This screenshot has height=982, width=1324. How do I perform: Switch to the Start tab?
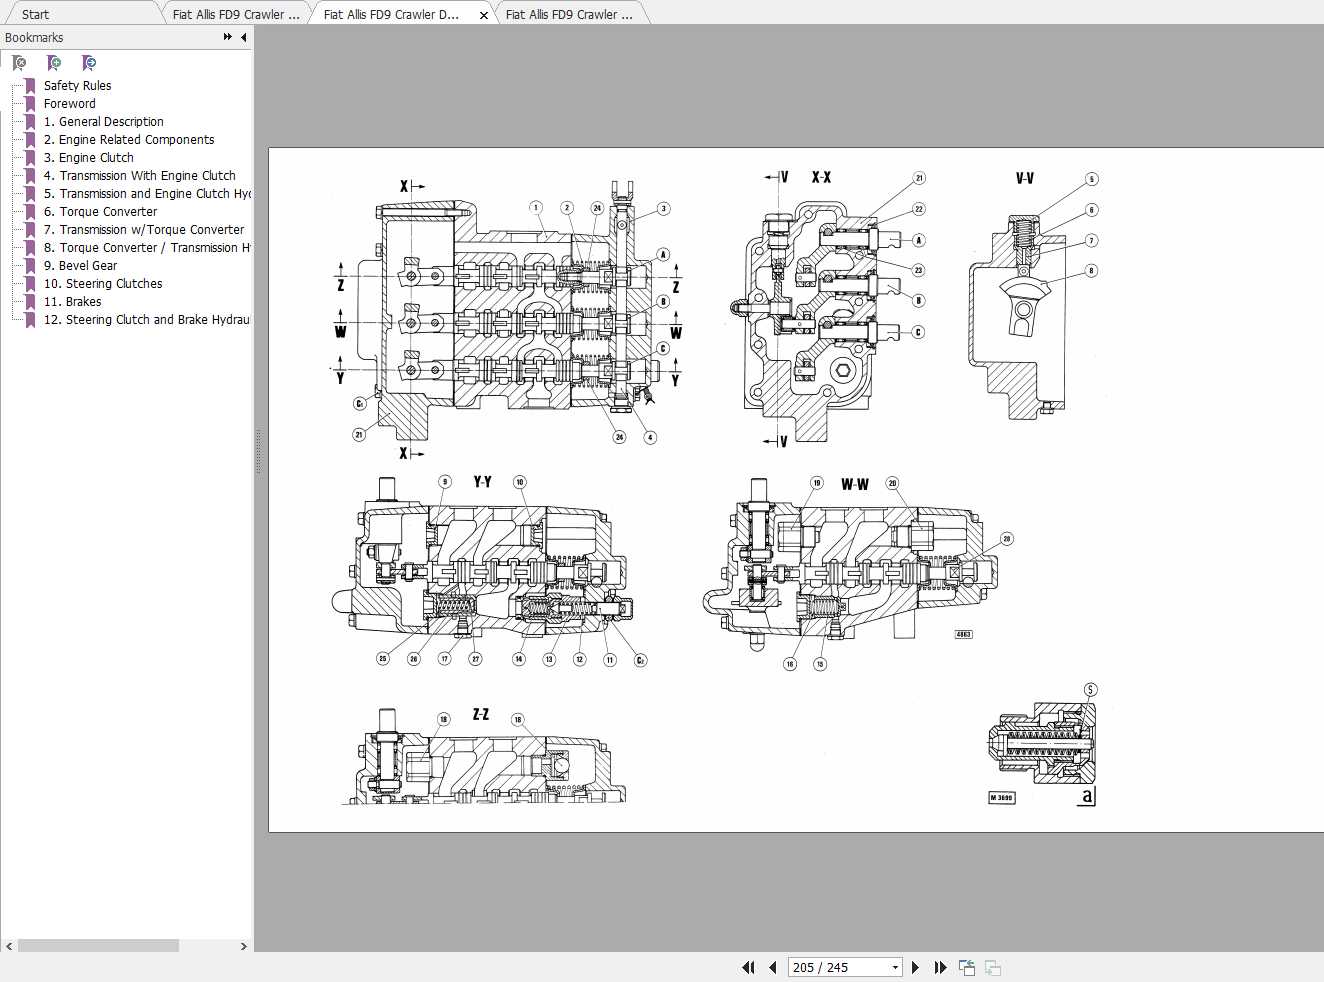[35, 14]
